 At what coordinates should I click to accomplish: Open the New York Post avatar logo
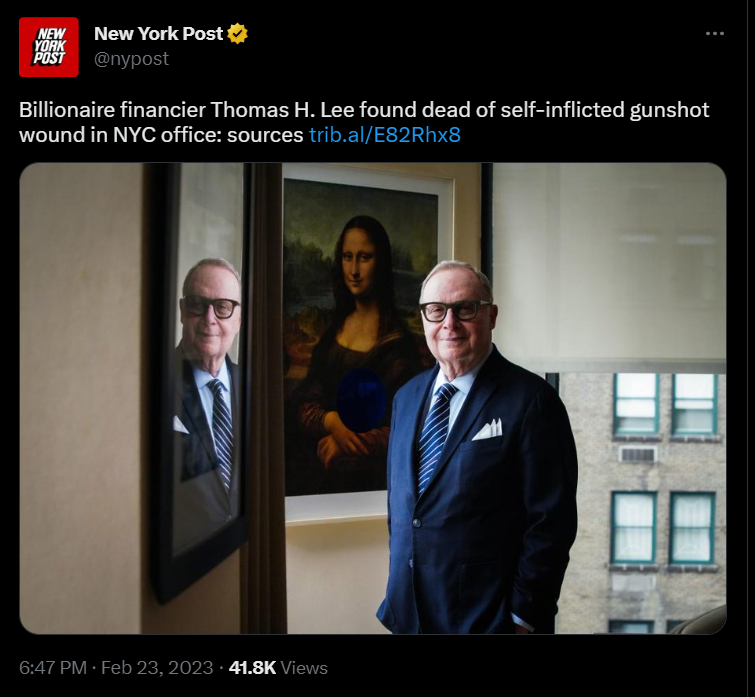click(49, 47)
